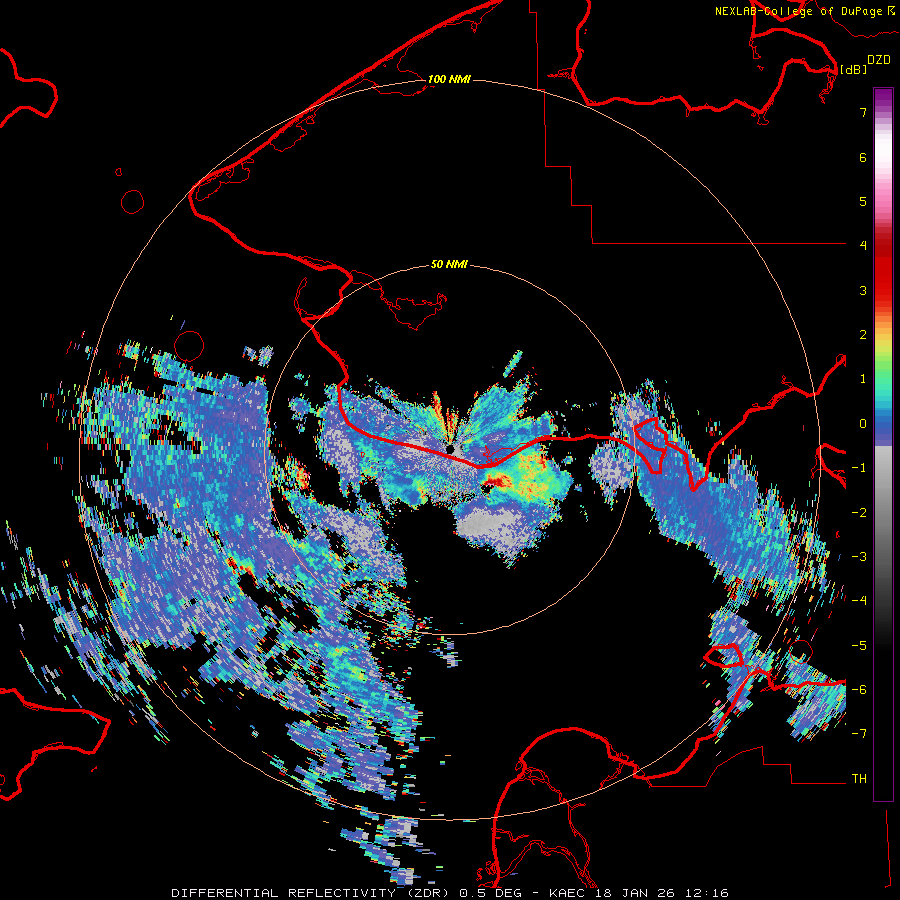Click the -1 tick label on the scale
This screenshot has width=900, height=900.
tap(859, 468)
